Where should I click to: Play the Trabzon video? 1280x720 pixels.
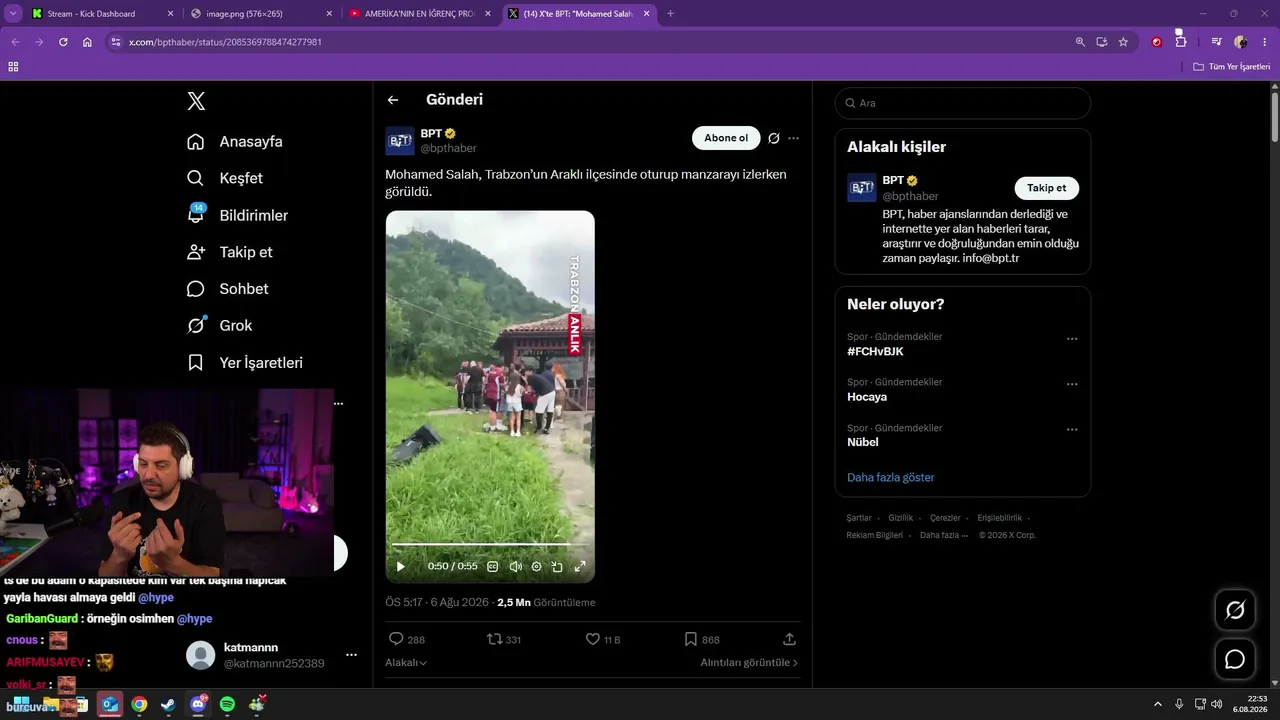(x=401, y=566)
